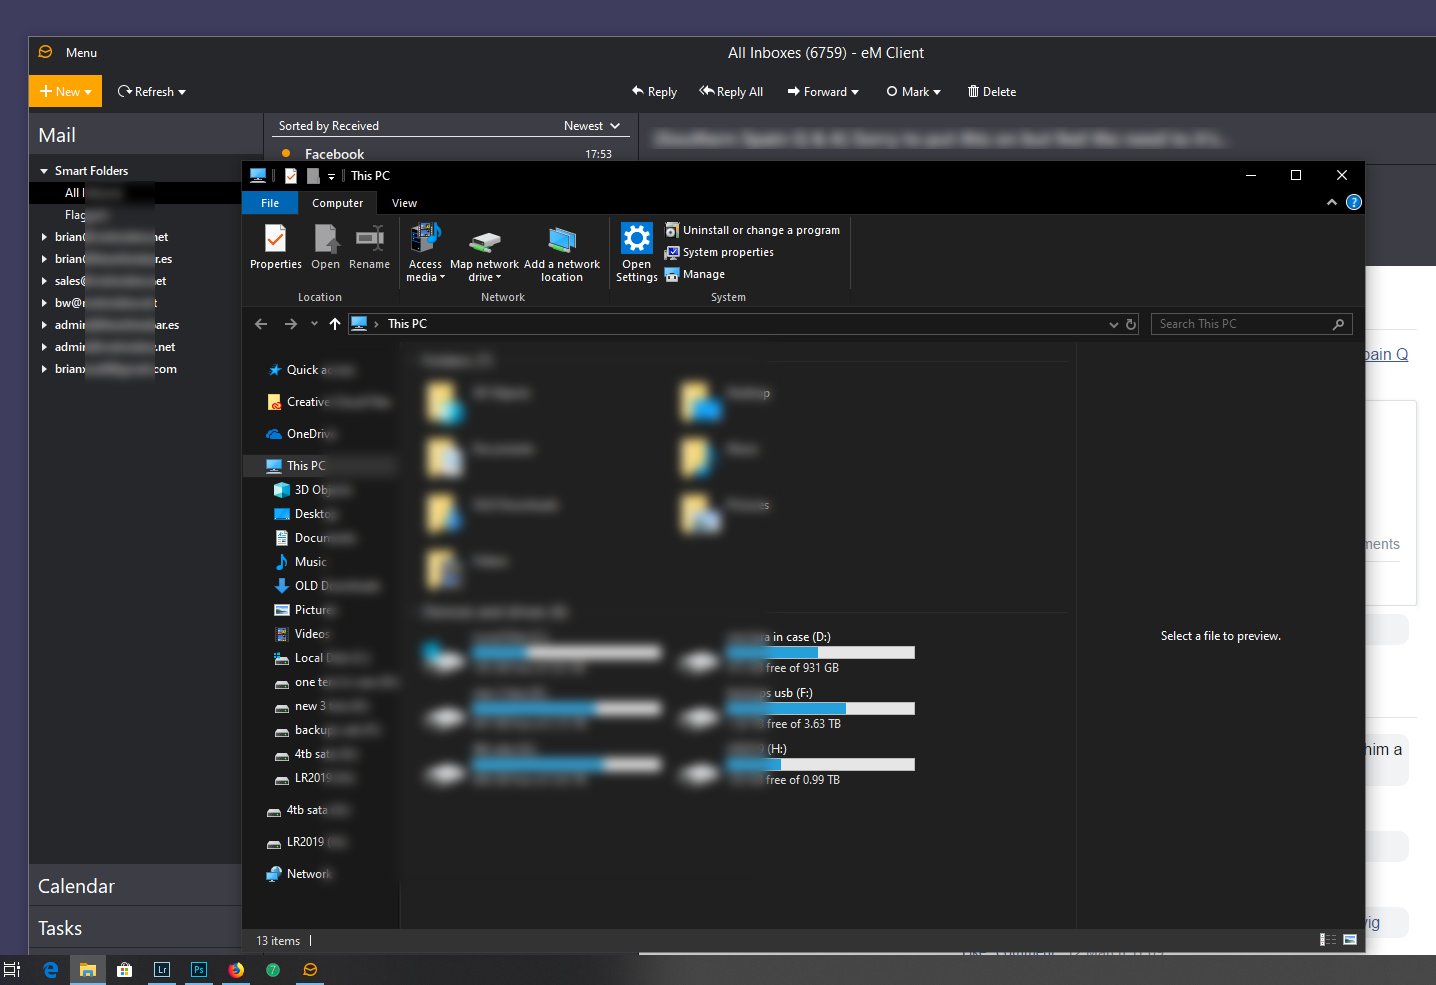Click the Search This PC field

[x=1251, y=324]
